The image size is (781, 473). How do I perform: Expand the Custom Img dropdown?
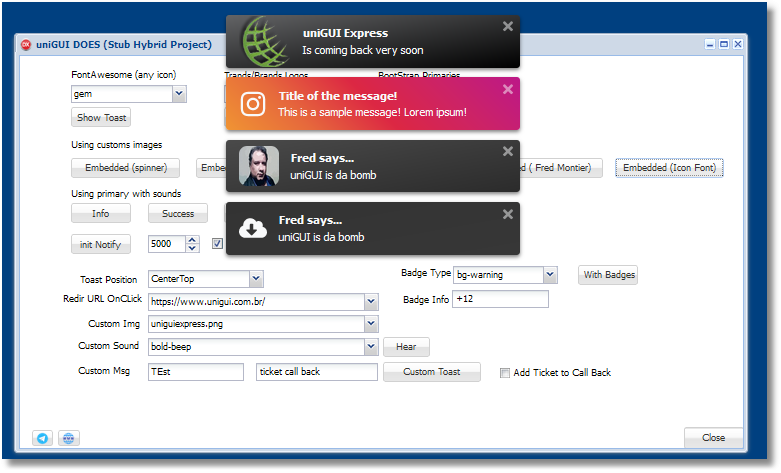pos(371,324)
